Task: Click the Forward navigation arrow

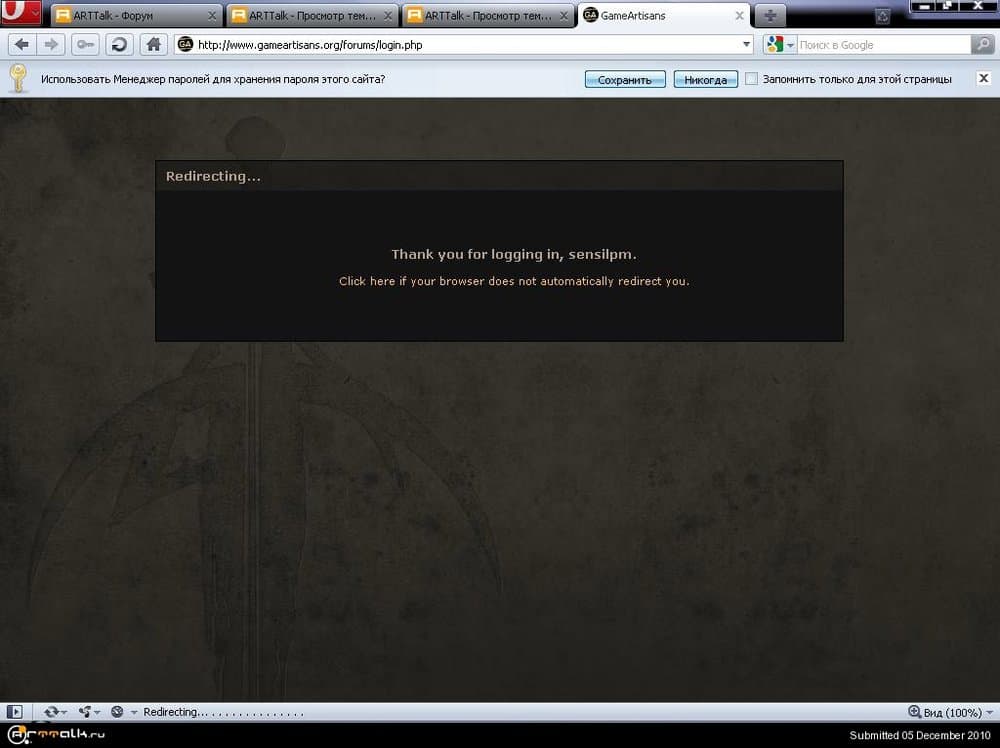Action: pos(52,45)
